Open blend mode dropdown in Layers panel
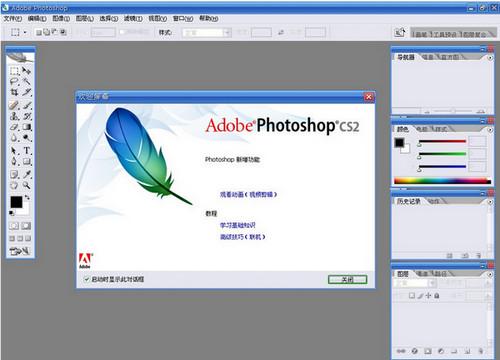 [x=415, y=283]
